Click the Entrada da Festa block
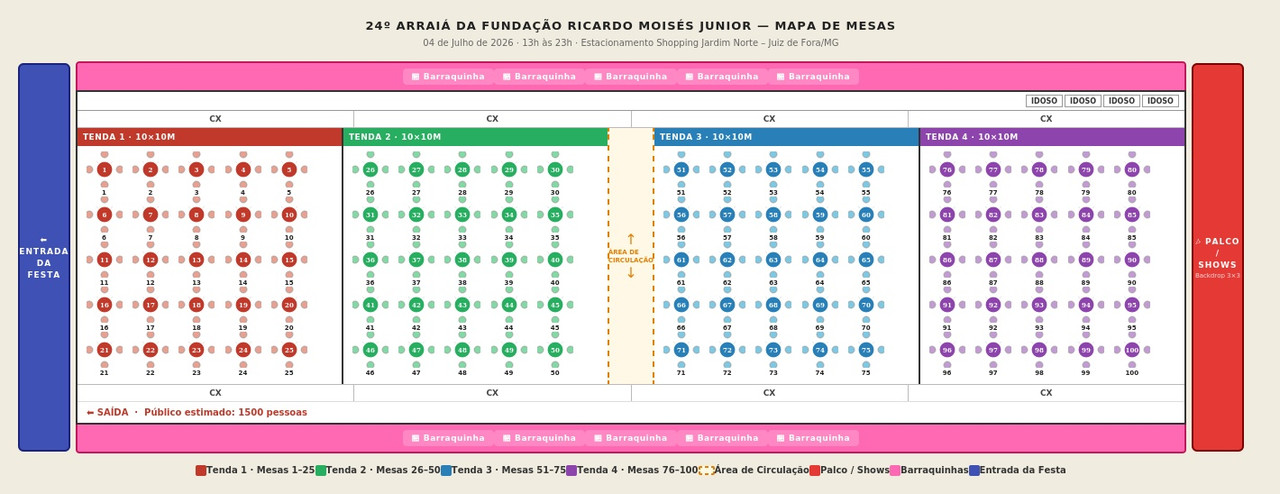This screenshot has width=1280, height=494. pos(44,258)
